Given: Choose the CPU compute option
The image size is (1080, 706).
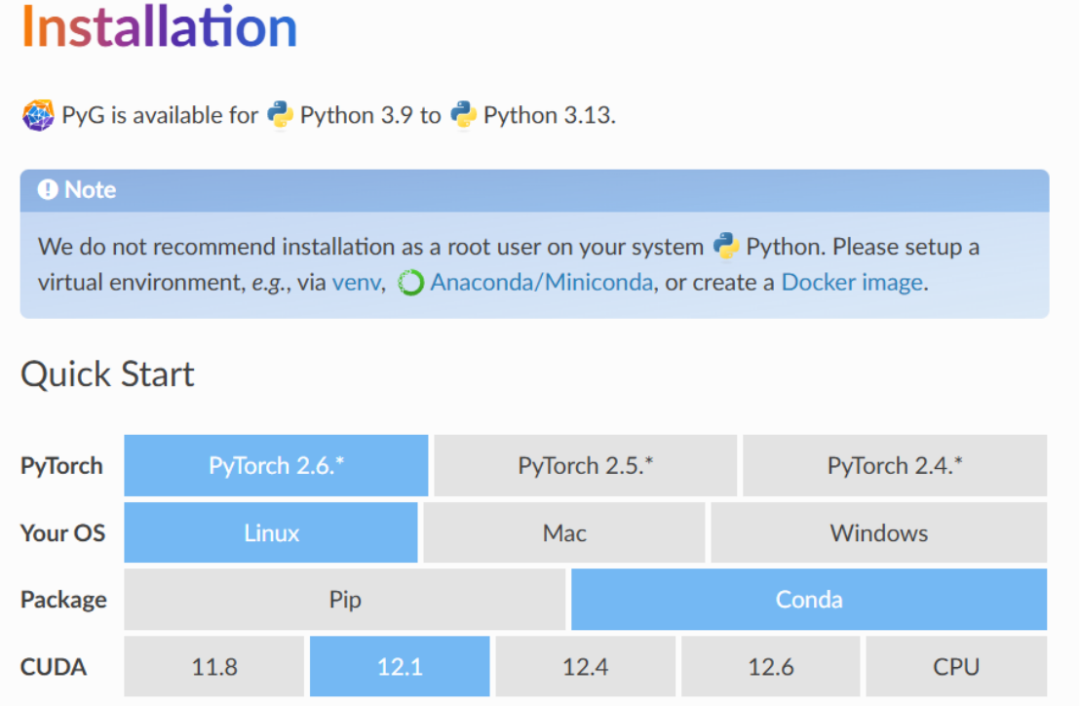Looking at the screenshot, I should coord(956,666).
